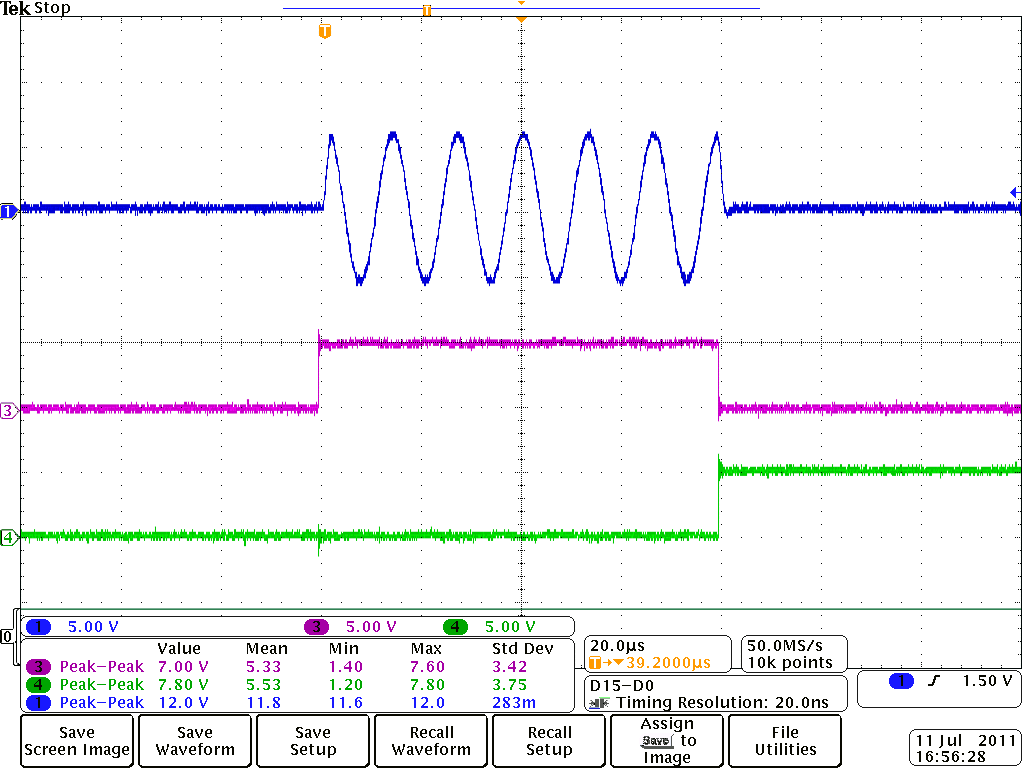
Task: Click the 16:56:28 time display
Action: [x=950, y=757]
